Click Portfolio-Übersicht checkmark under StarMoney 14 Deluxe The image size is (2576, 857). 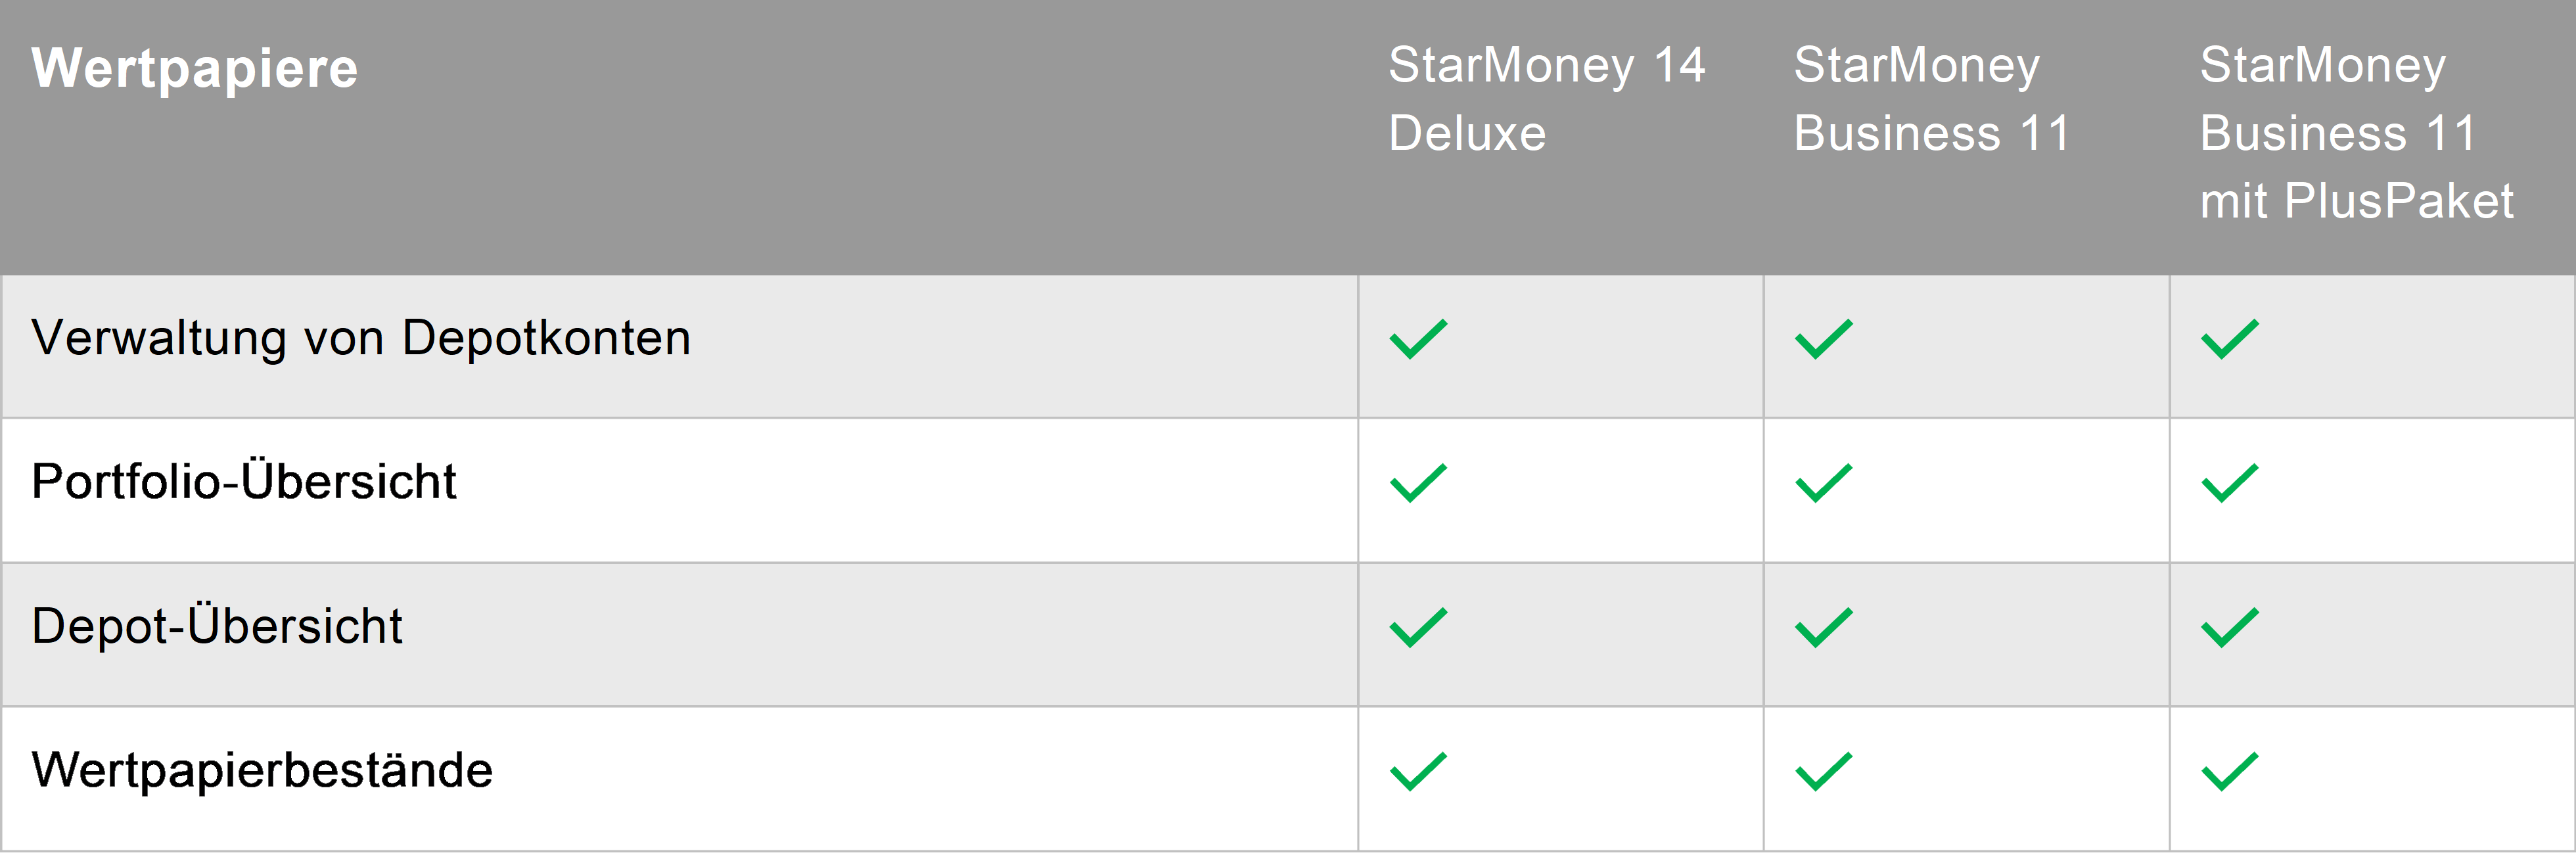pos(1418,483)
